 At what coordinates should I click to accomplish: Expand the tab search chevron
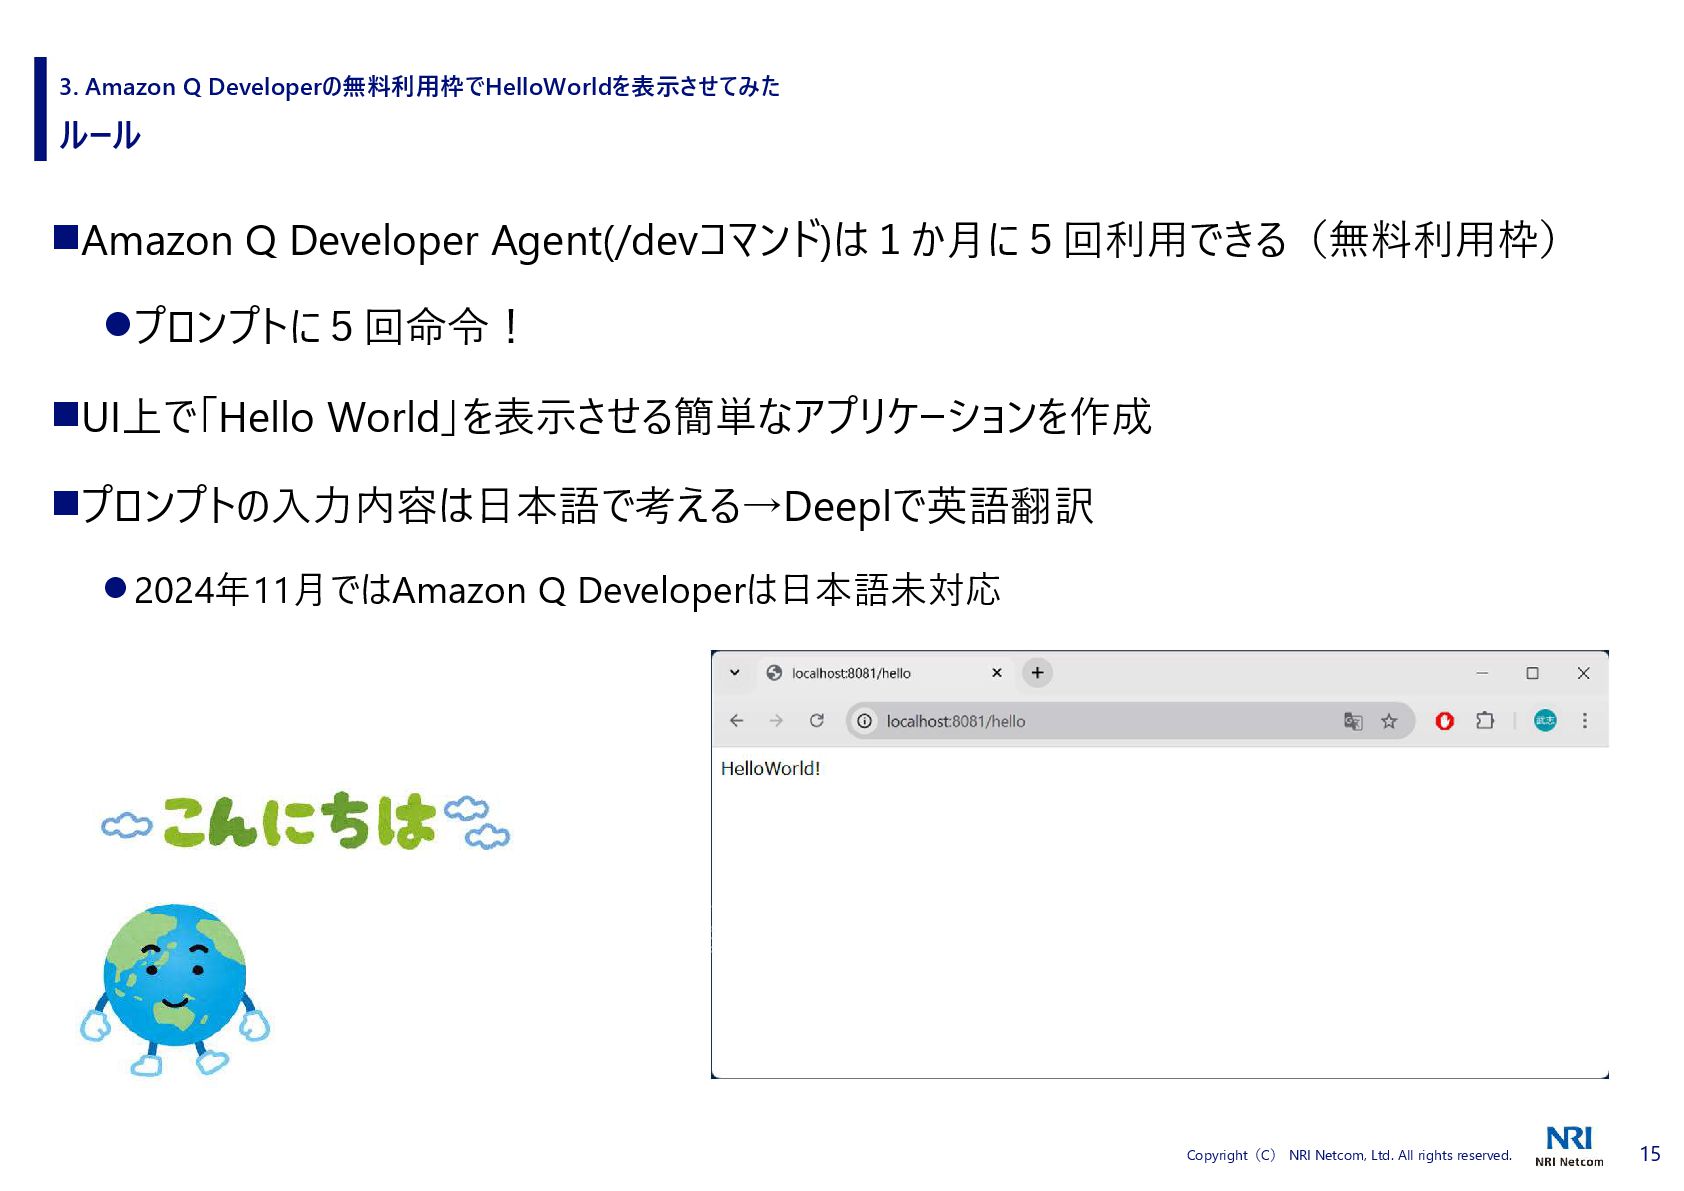tap(734, 673)
